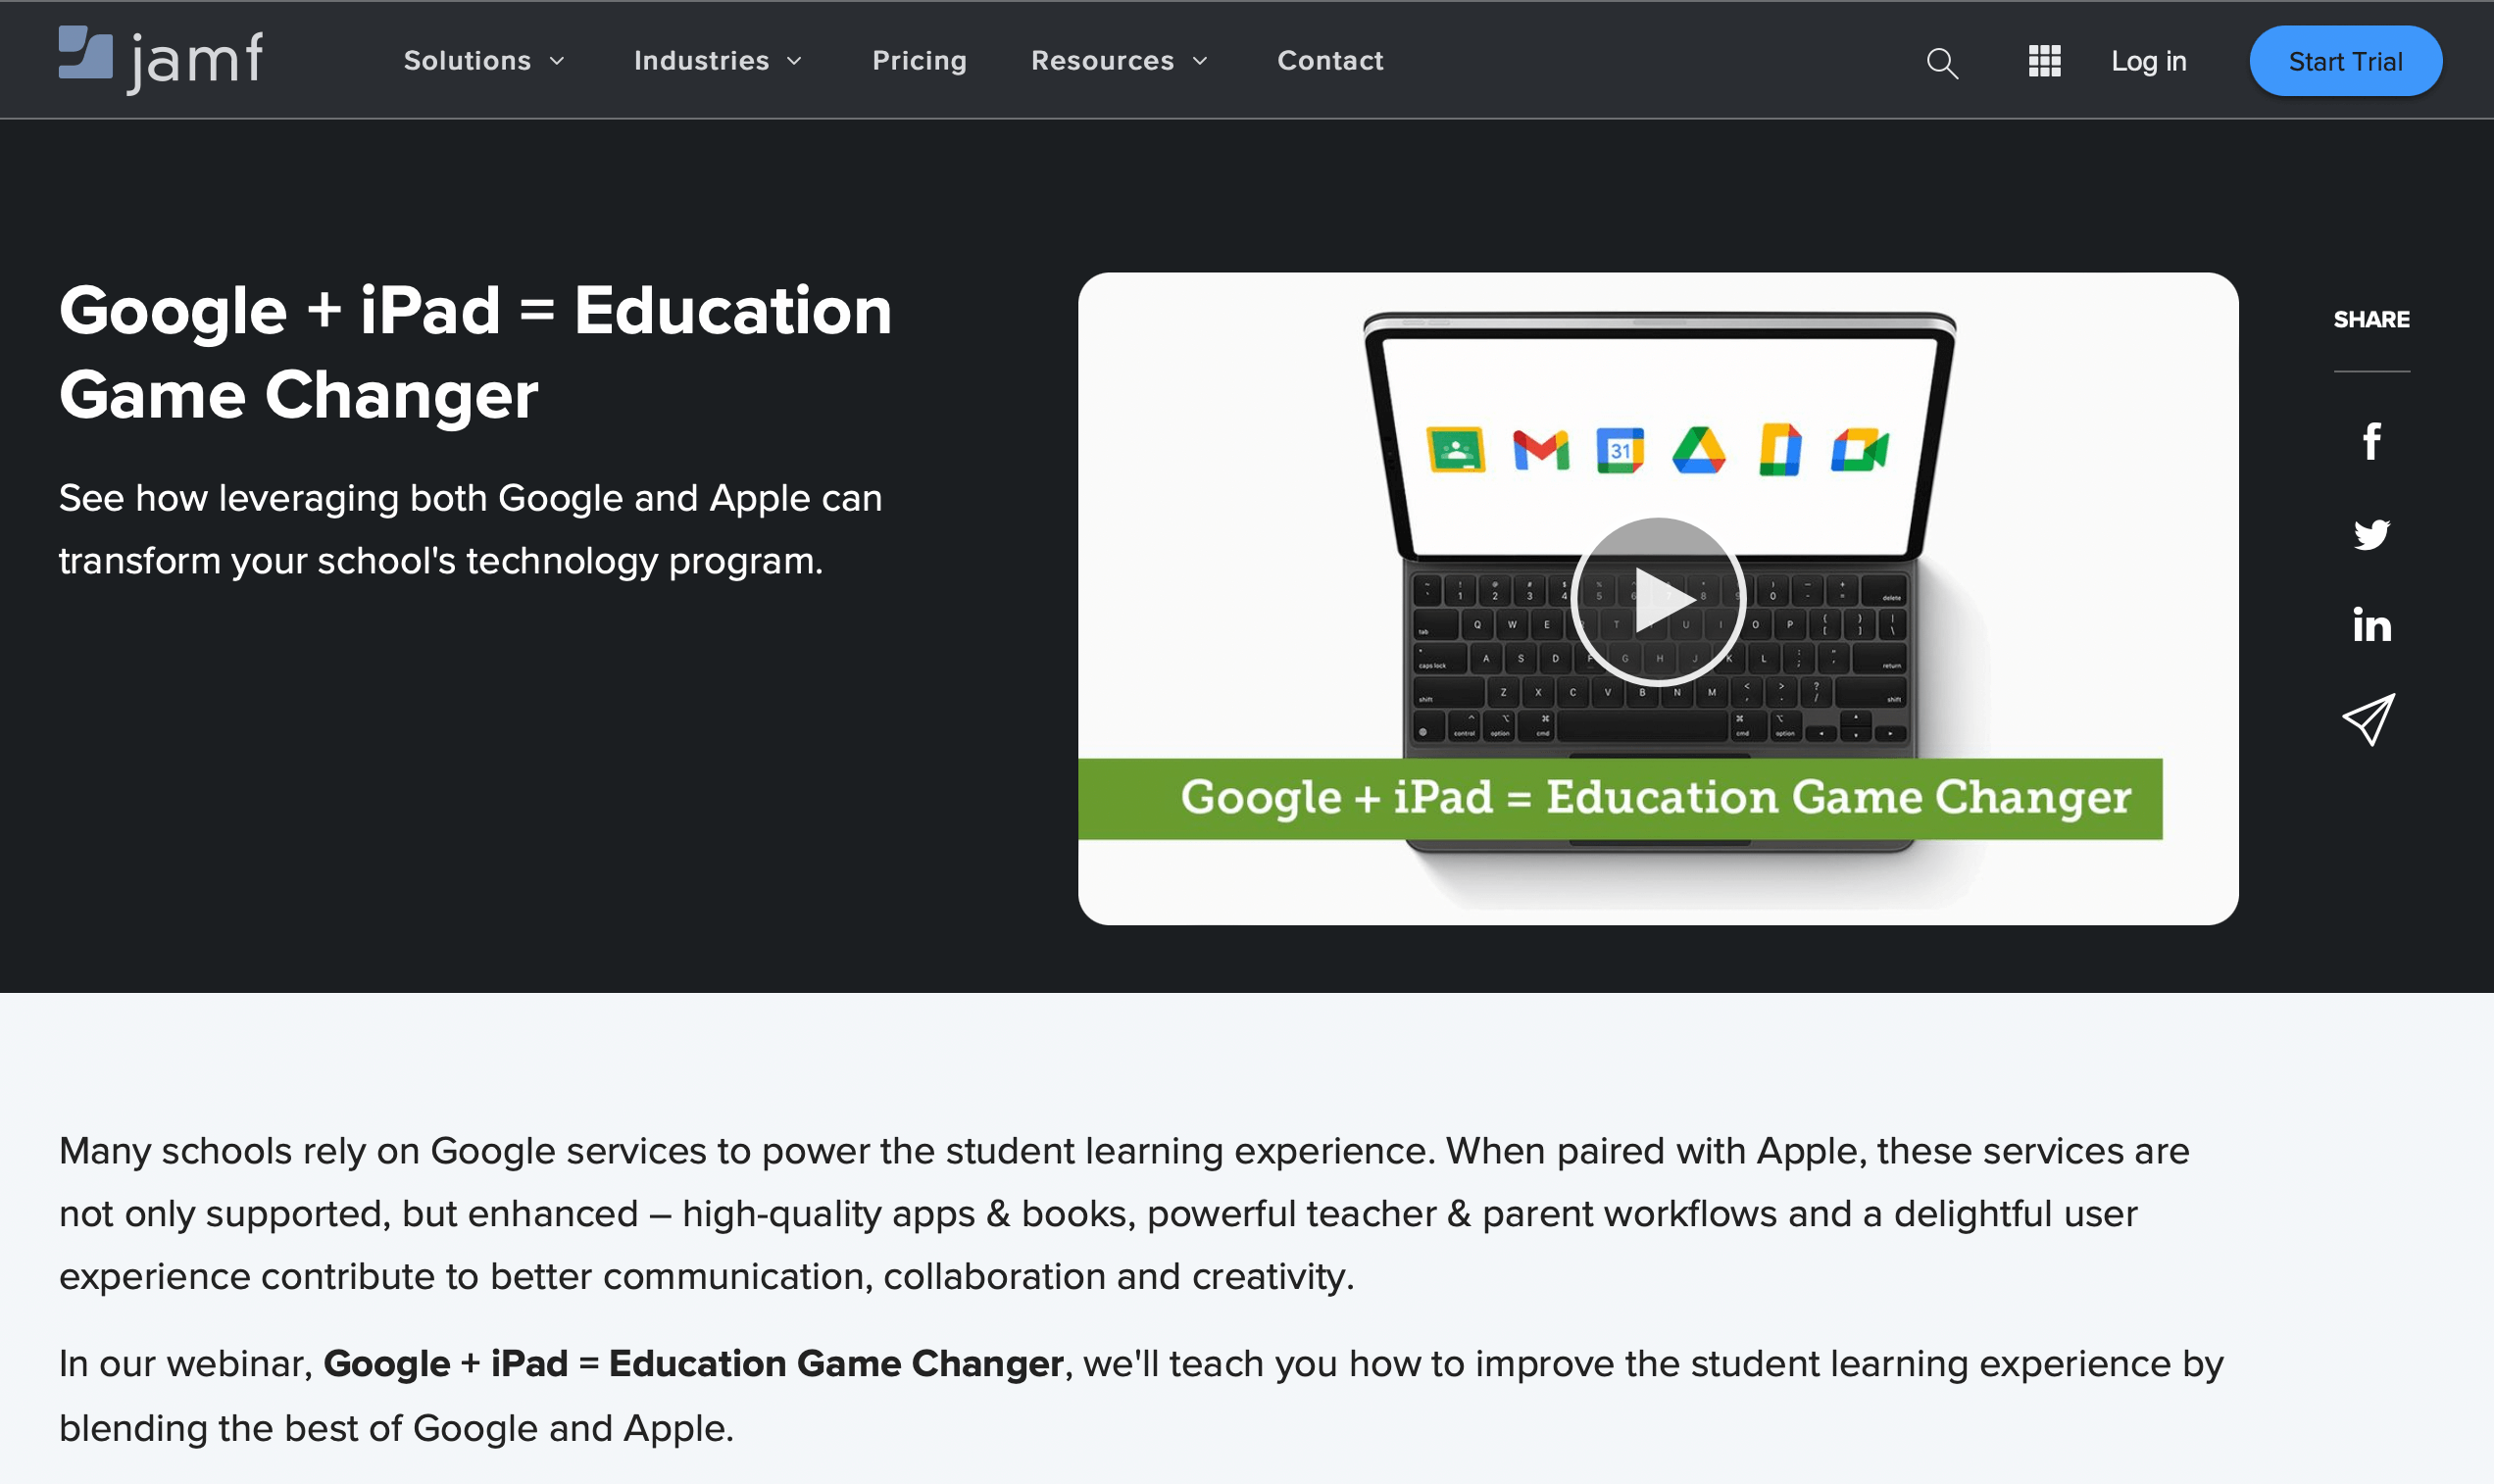Open the site search magnifier icon
Screen dimensions: 2494x1484
tap(1942, 62)
